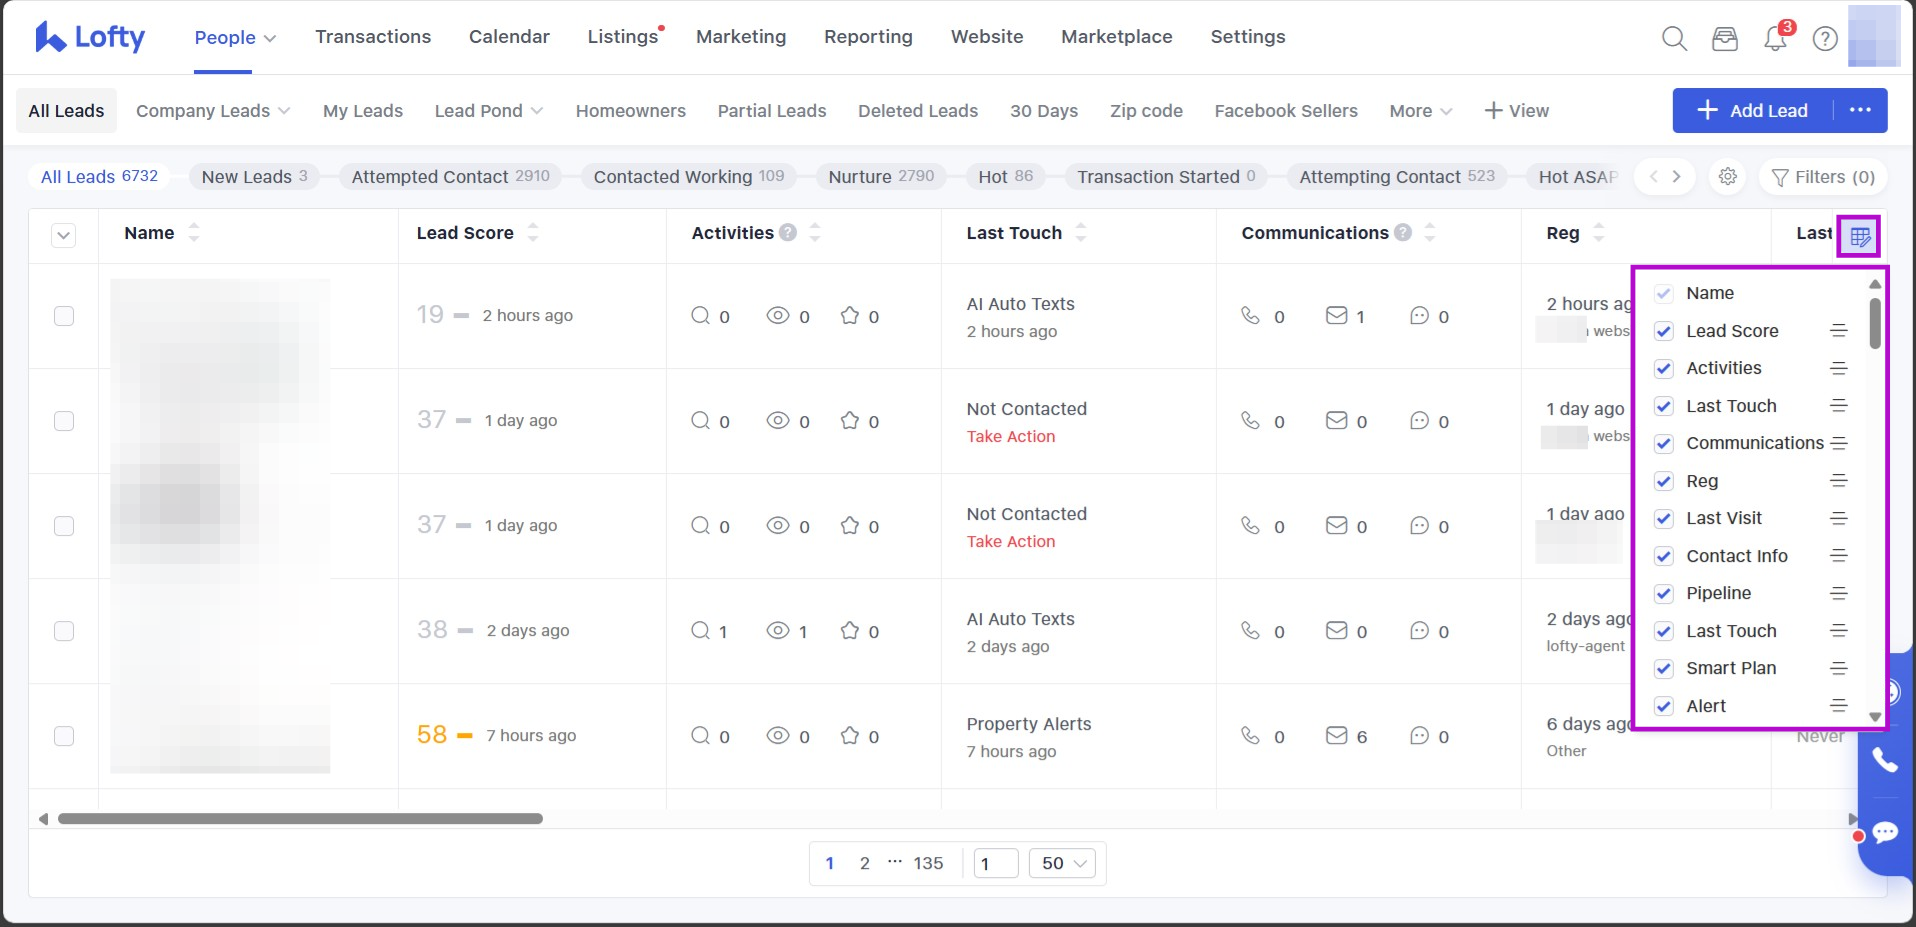Open the inbox tray icon

pyautogui.click(x=1725, y=39)
